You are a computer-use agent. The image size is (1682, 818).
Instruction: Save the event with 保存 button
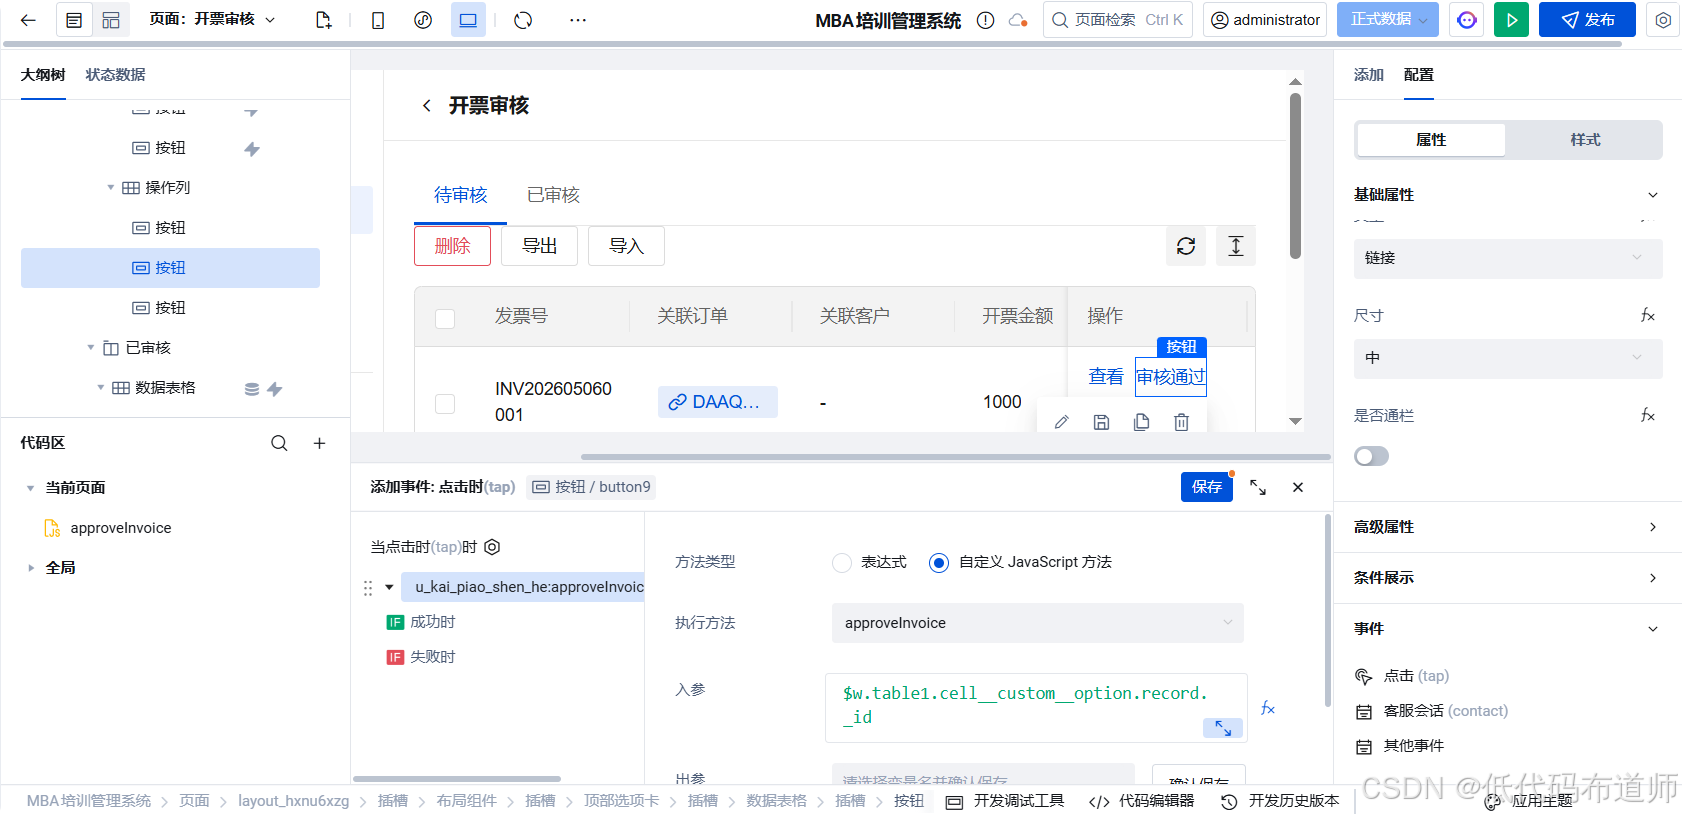pyautogui.click(x=1206, y=487)
